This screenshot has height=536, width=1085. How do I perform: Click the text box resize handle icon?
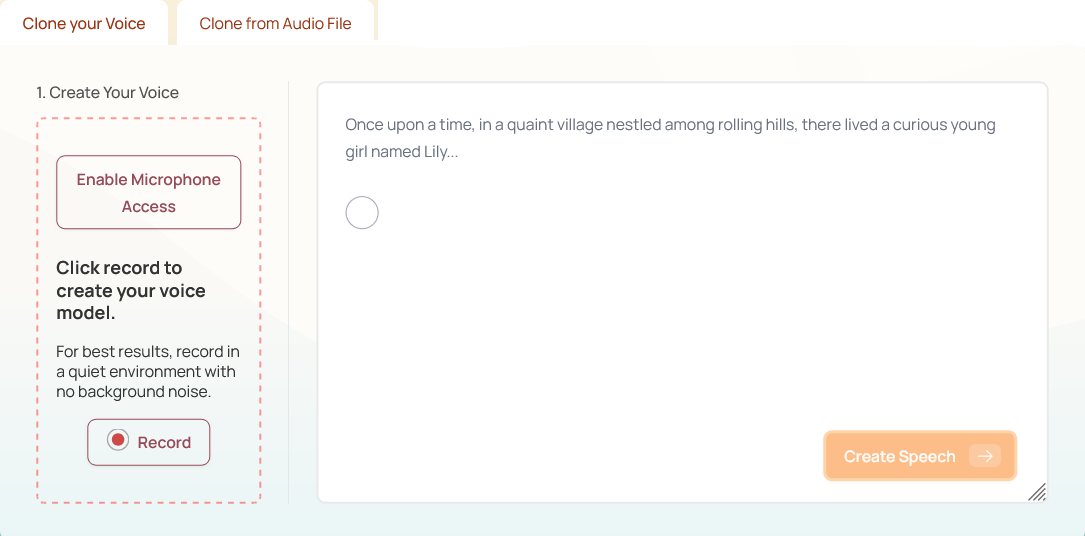pyautogui.click(x=1037, y=492)
